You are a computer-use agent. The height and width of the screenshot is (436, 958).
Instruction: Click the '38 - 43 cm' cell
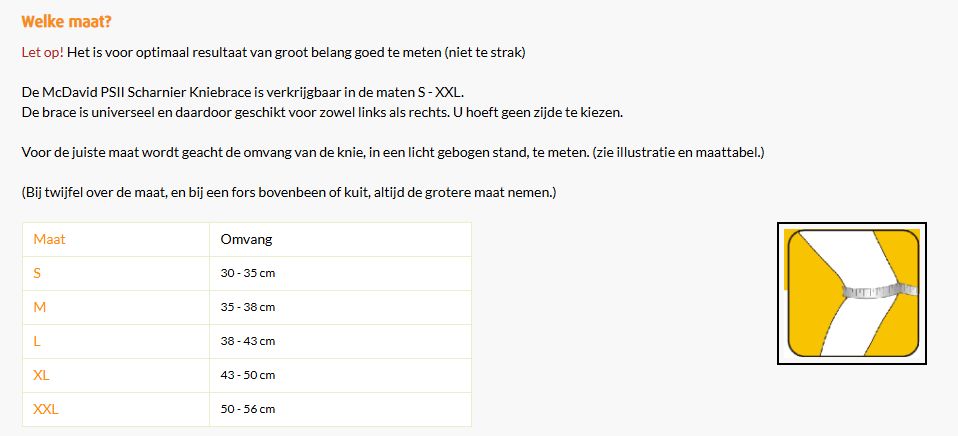tap(248, 341)
